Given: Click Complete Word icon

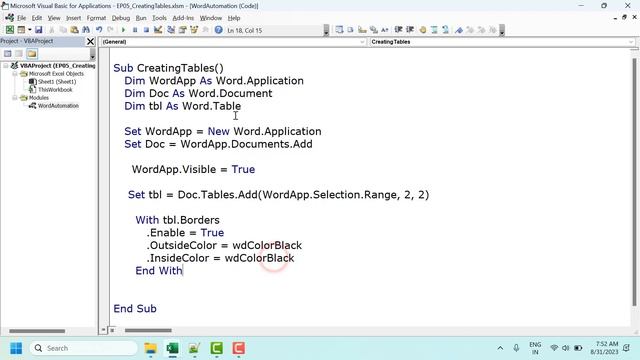Looking at the screenshot, I should (x=384, y=30).
